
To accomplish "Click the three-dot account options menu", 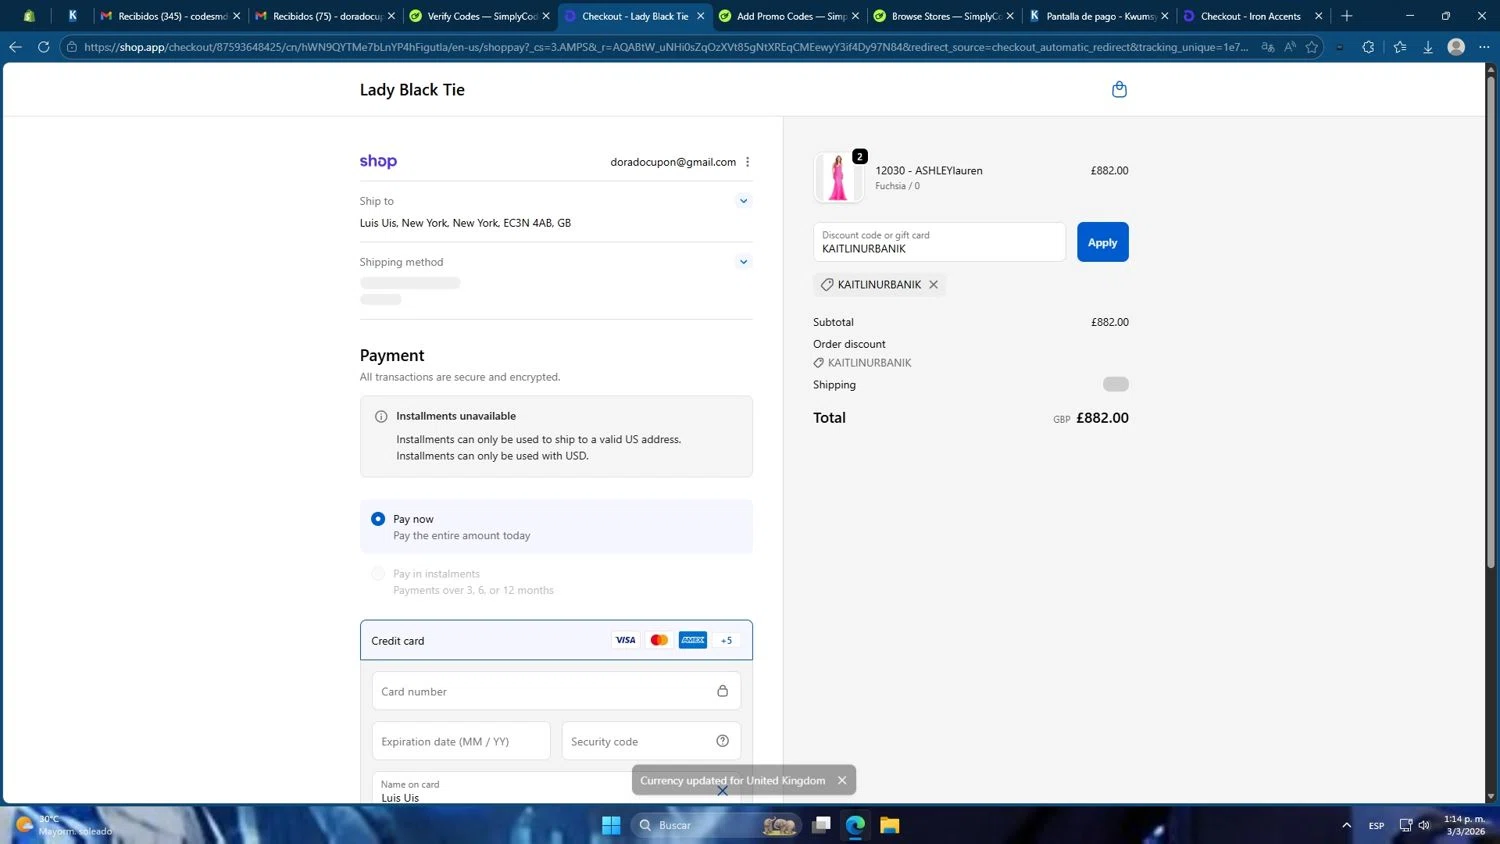I will point(747,162).
